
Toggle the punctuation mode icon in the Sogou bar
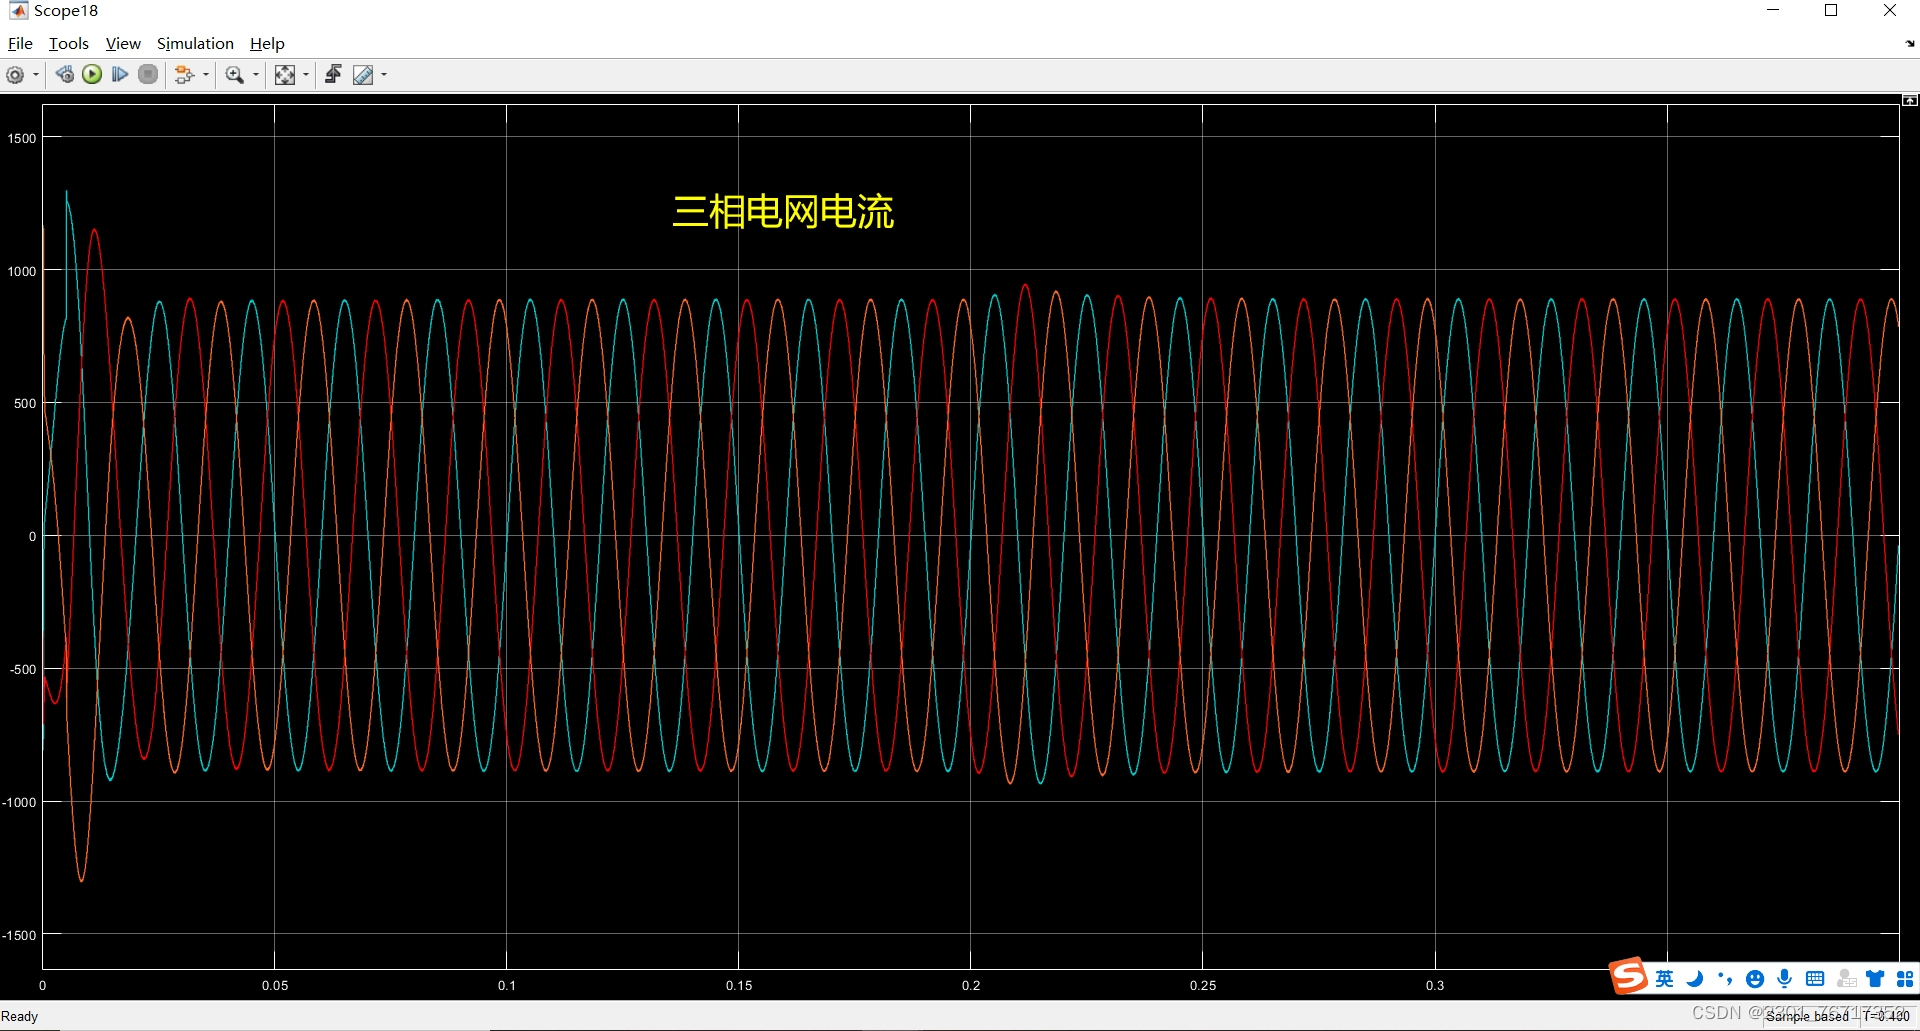(1724, 979)
